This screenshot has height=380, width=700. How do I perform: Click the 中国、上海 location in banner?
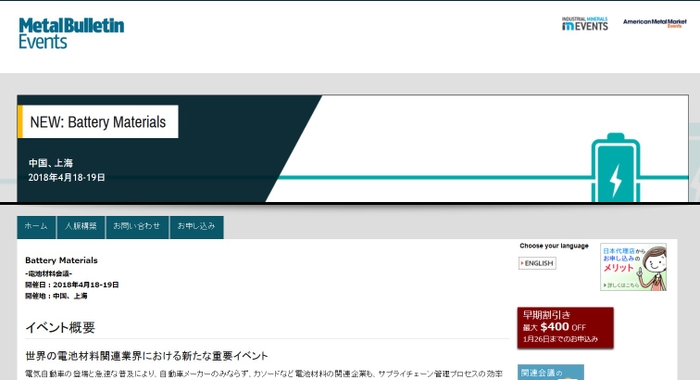(x=50, y=163)
